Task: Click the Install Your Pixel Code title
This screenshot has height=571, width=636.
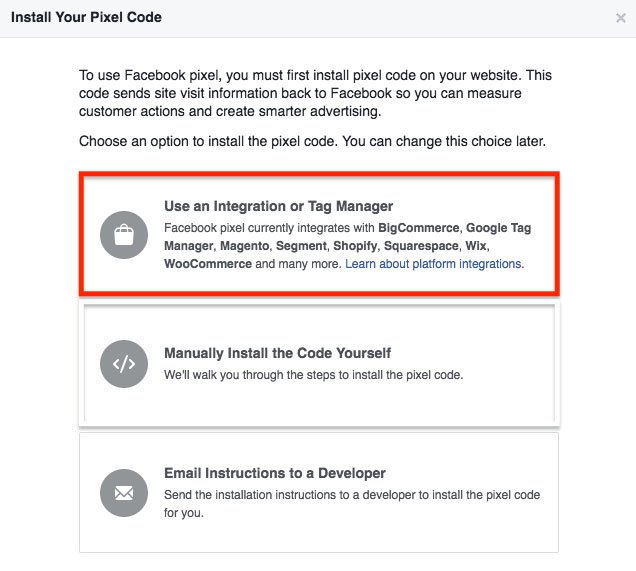Action: coord(86,17)
